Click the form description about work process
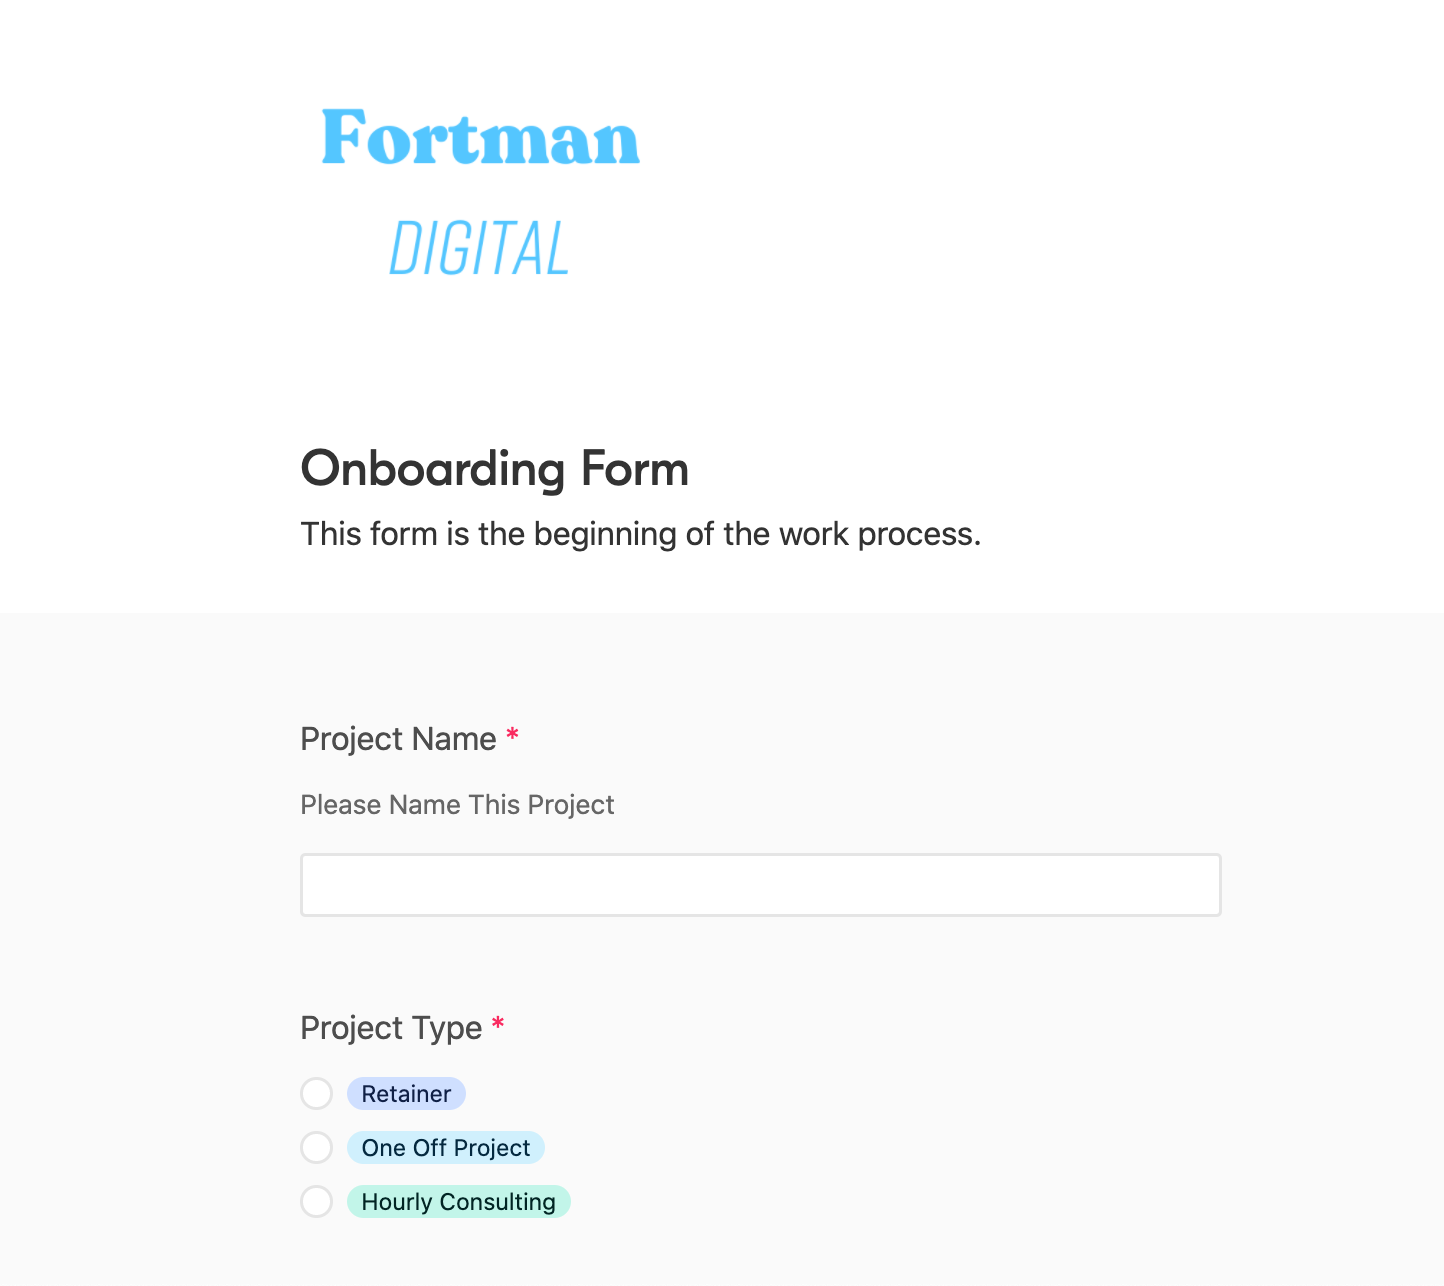Image resolution: width=1444 pixels, height=1286 pixels. coord(641,534)
